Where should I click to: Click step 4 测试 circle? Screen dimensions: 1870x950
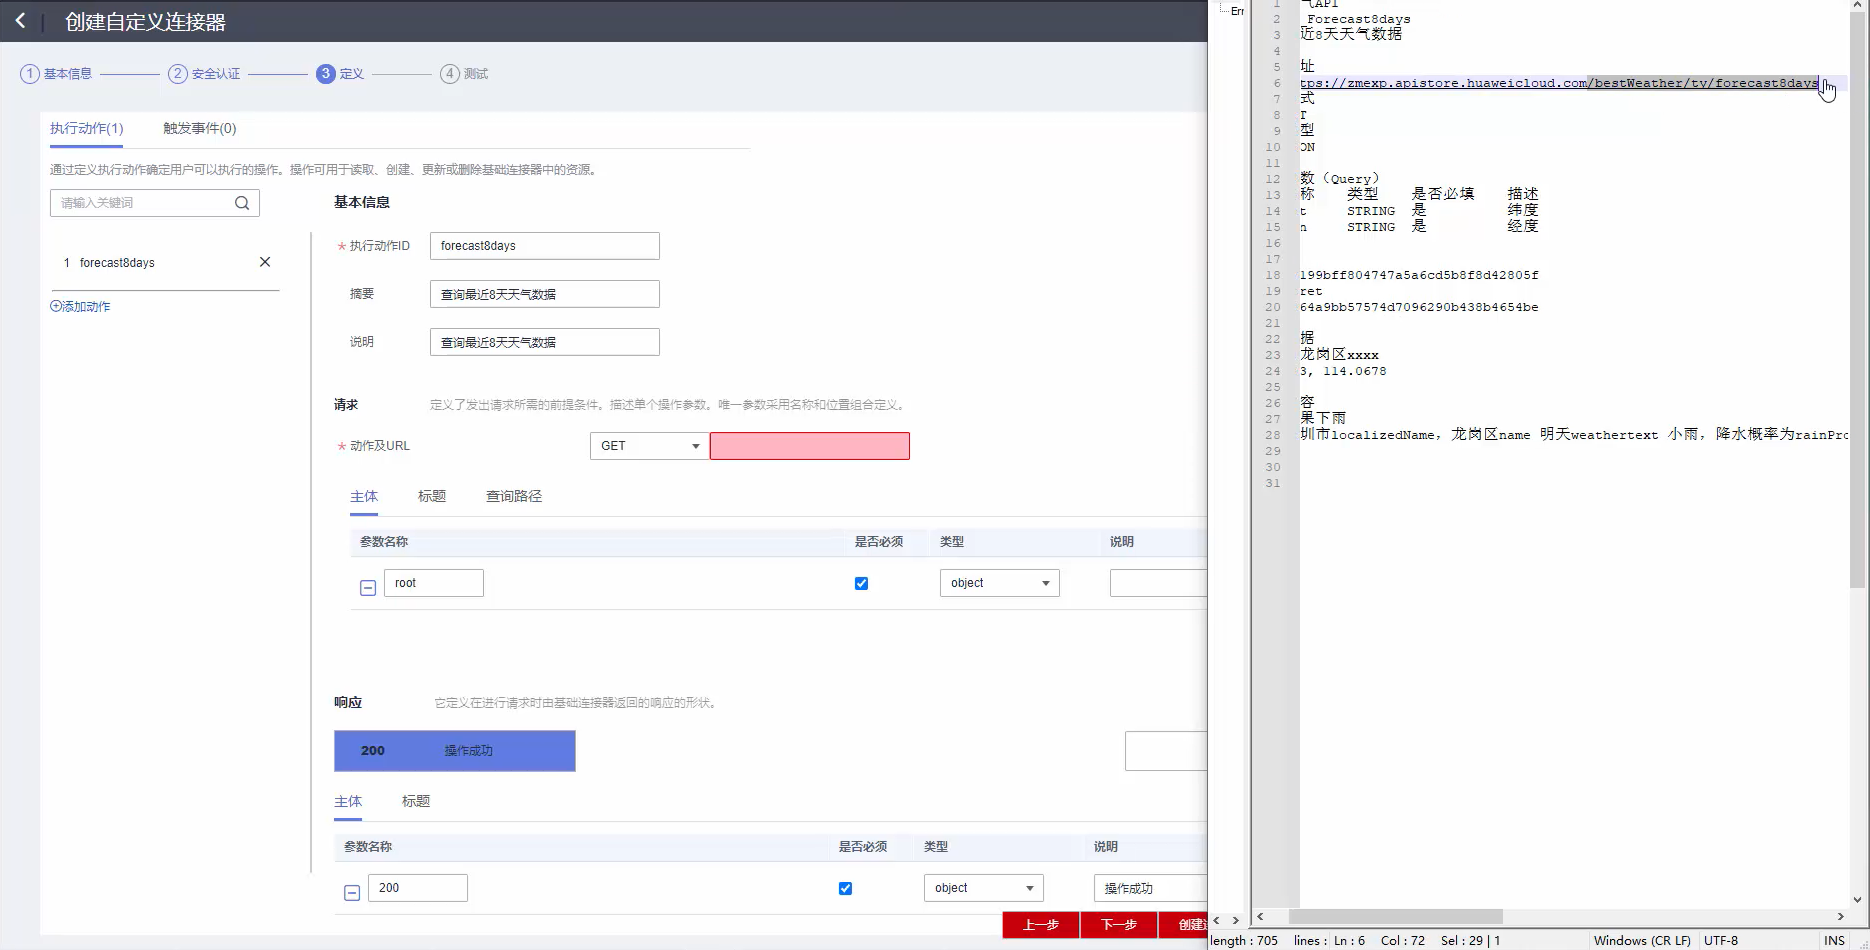(450, 74)
